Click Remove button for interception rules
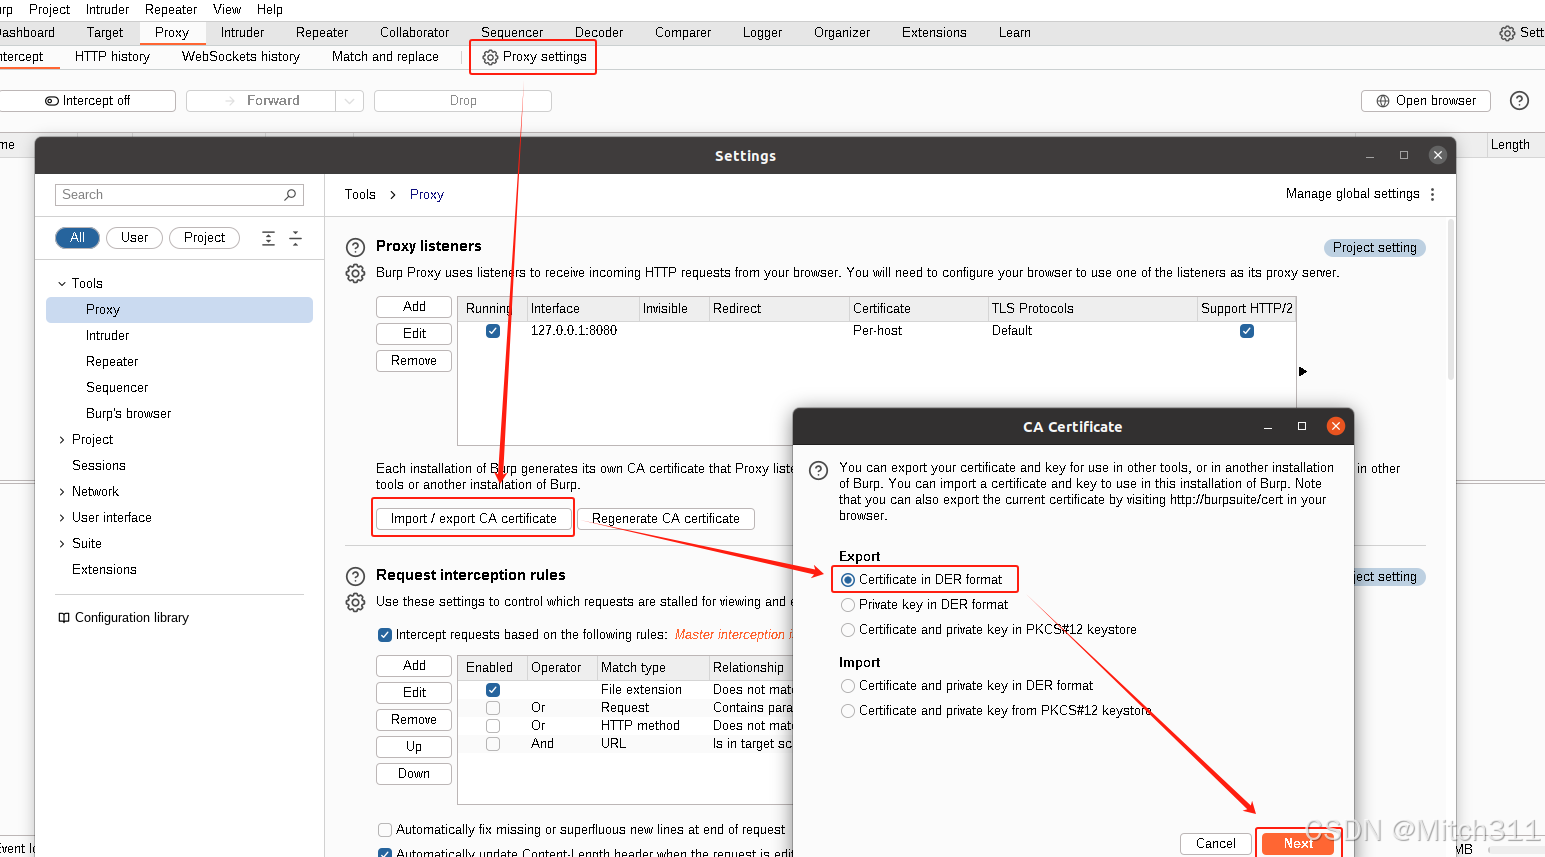This screenshot has width=1545, height=857. 414,720
